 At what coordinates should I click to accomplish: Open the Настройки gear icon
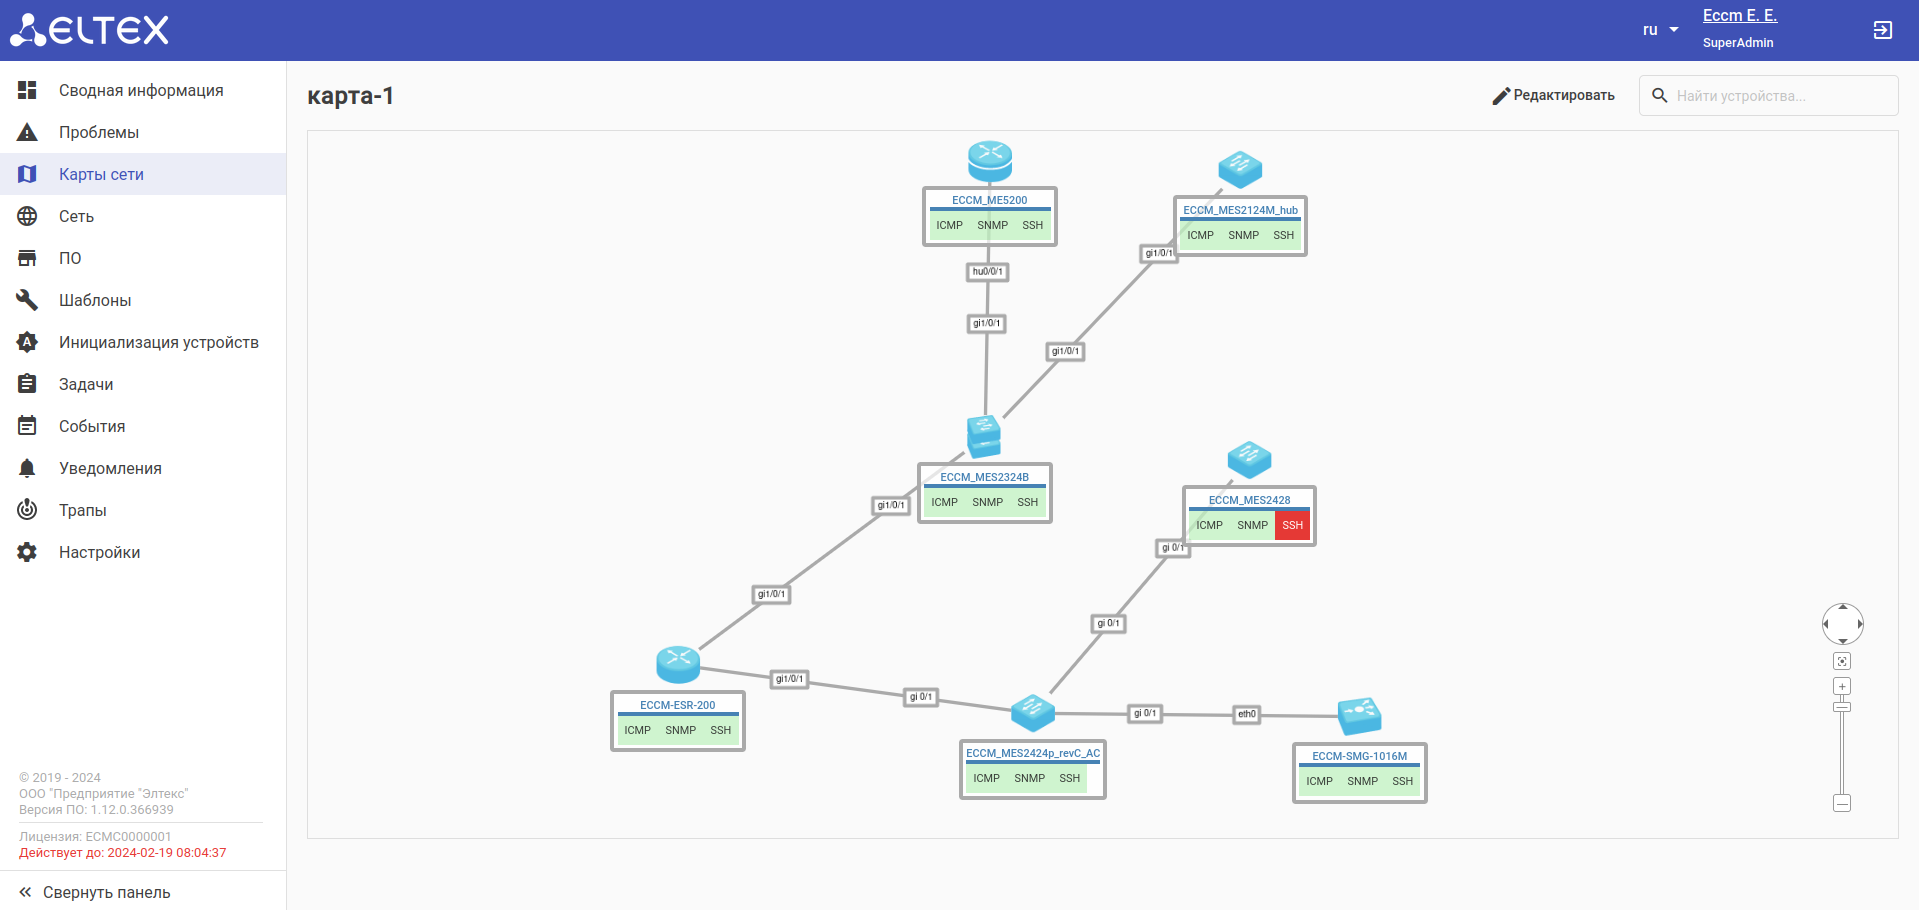point(27,552)
